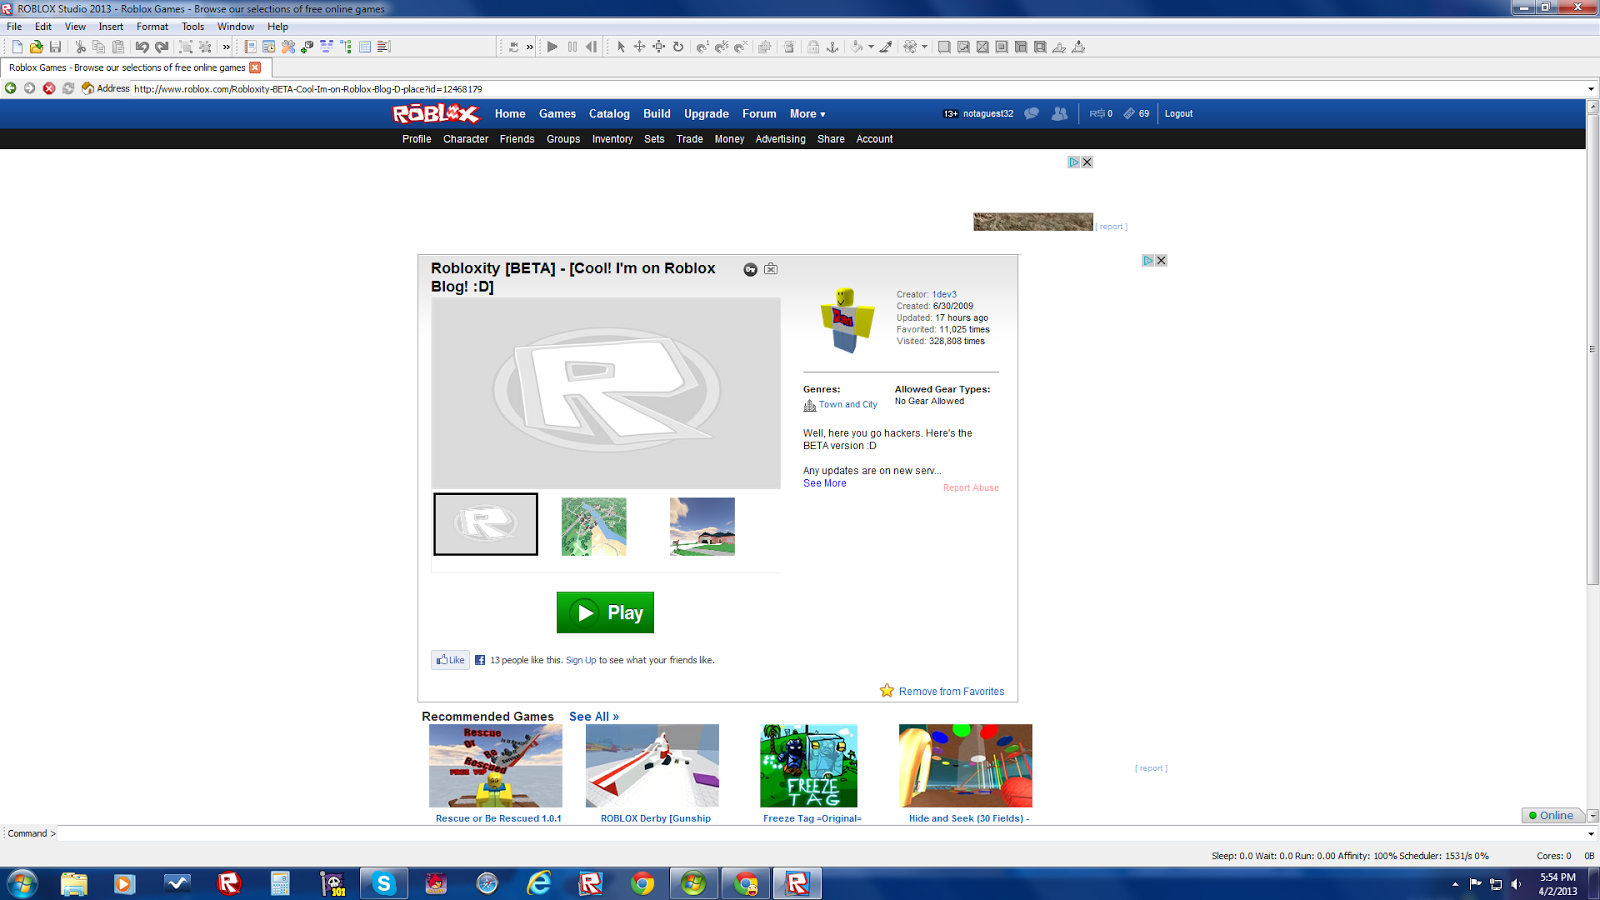Screen dimensions: 1600x900
Task: Click the friends people icon in header
Action: tap(1059, 114)
